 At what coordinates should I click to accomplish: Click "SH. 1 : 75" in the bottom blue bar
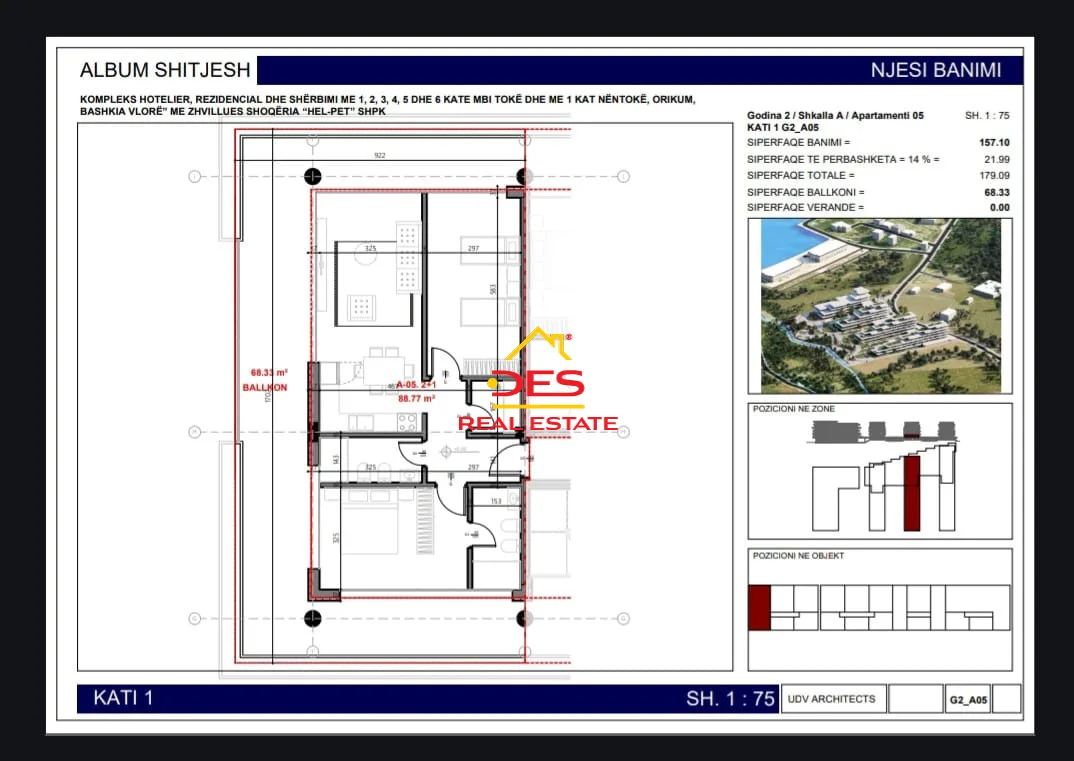[730, 699]
